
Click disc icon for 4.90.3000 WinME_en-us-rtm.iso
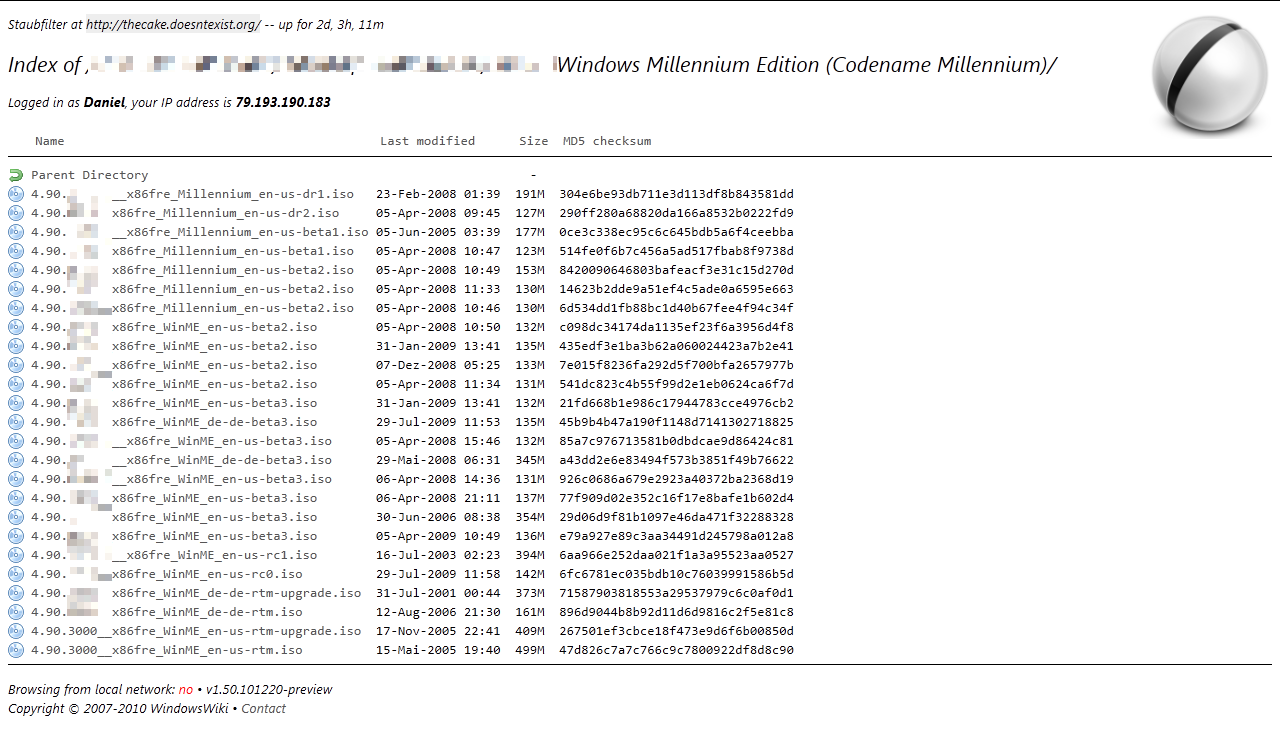click(15, 650)
